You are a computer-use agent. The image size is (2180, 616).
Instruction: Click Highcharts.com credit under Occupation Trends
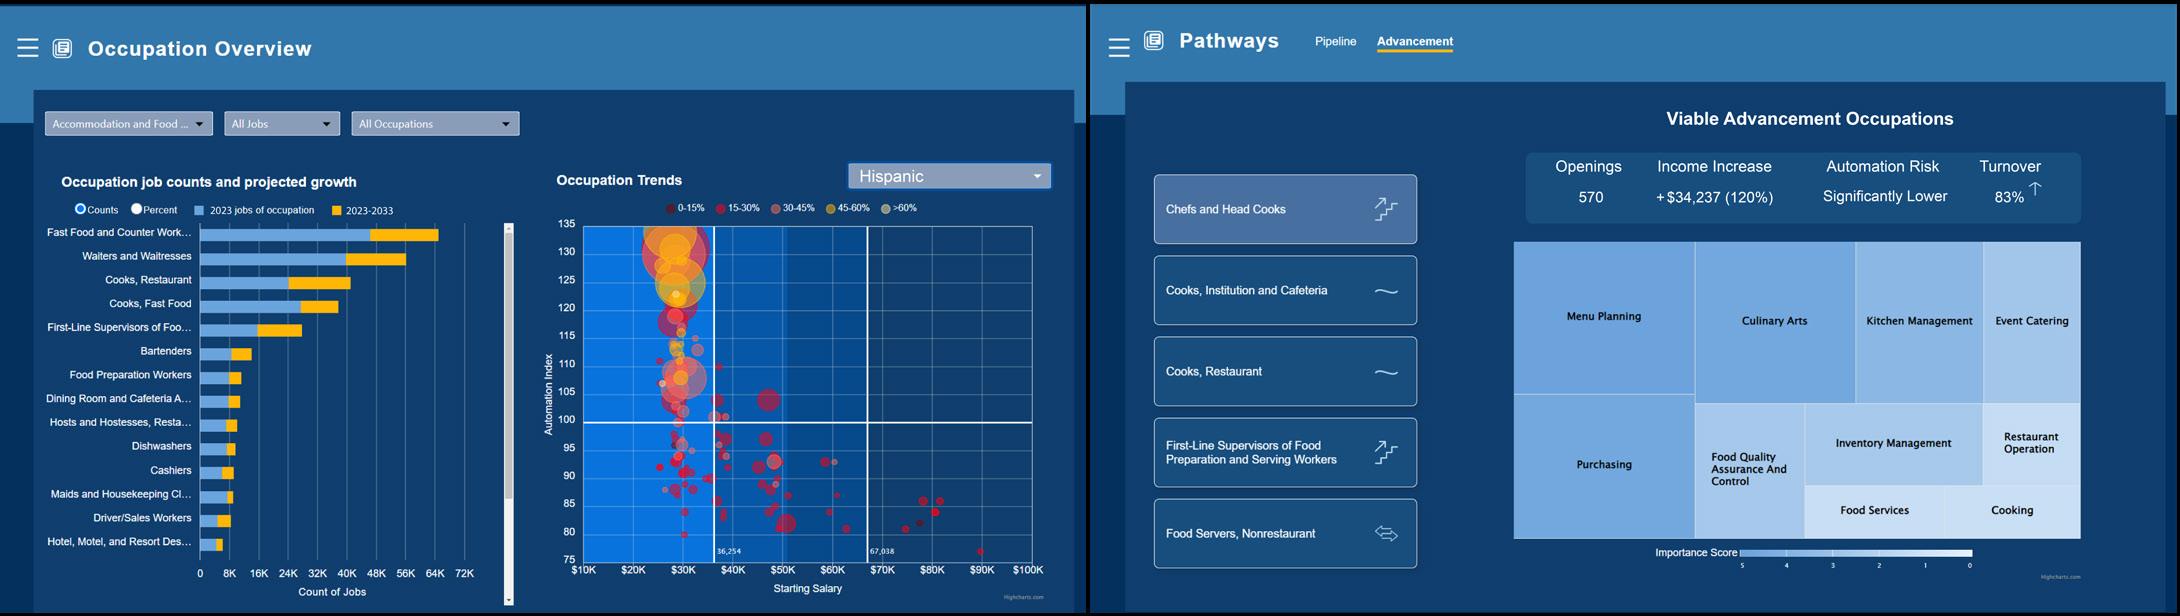tap(1023, 597)
